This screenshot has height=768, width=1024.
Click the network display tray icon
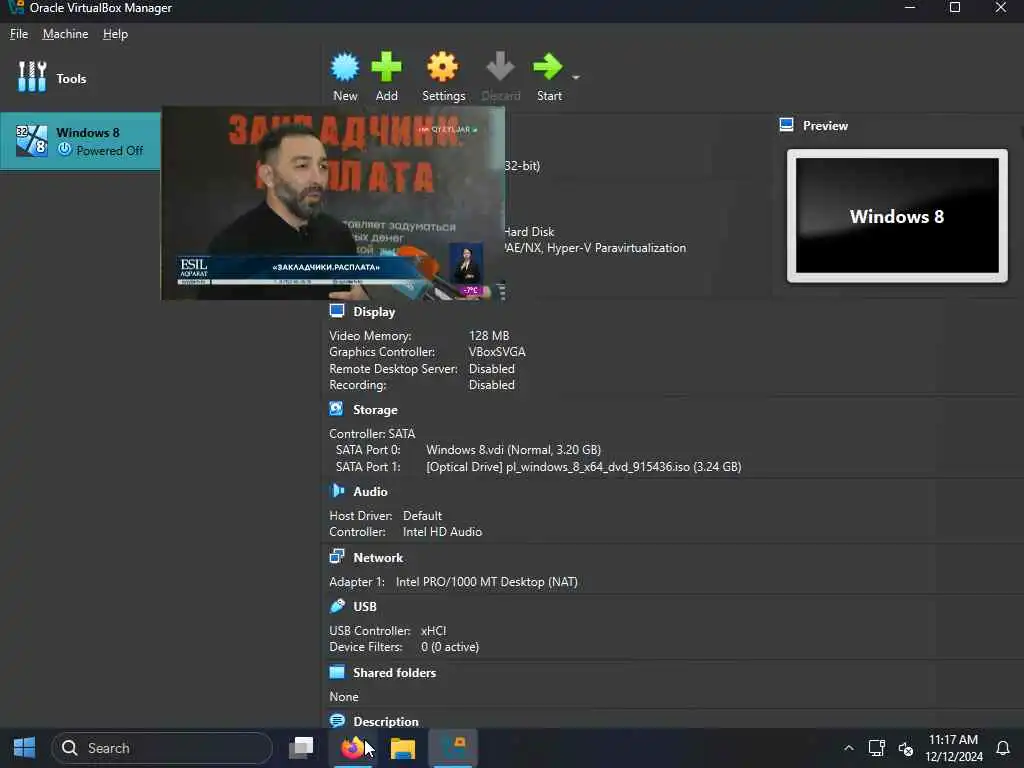click(x=876, y=748)
